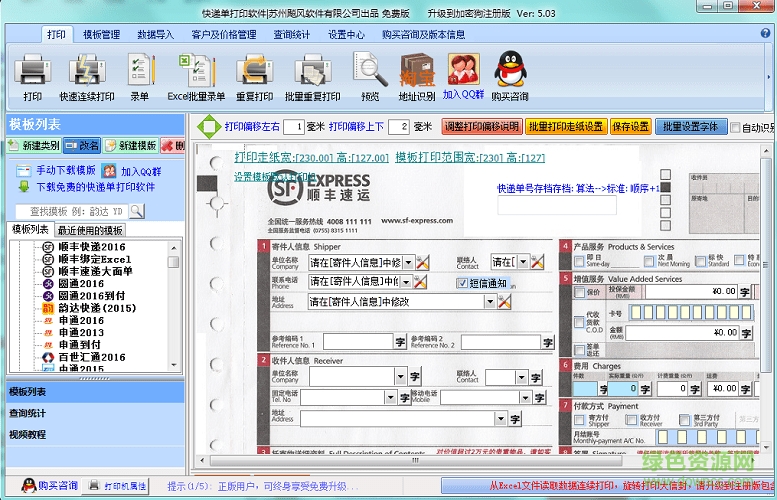Toggle the 短信通知 checkbox
The width and height of the screenshot is (777, 500).
tap(462, 283)
